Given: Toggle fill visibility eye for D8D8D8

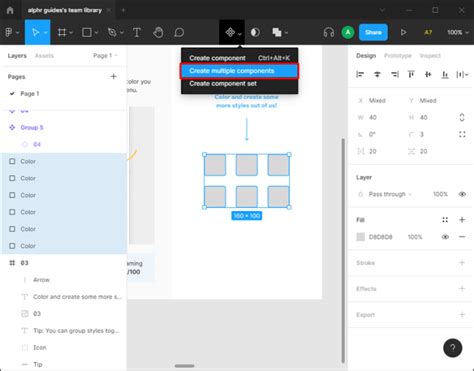Looking at the screenshot, I should (445, 237).
